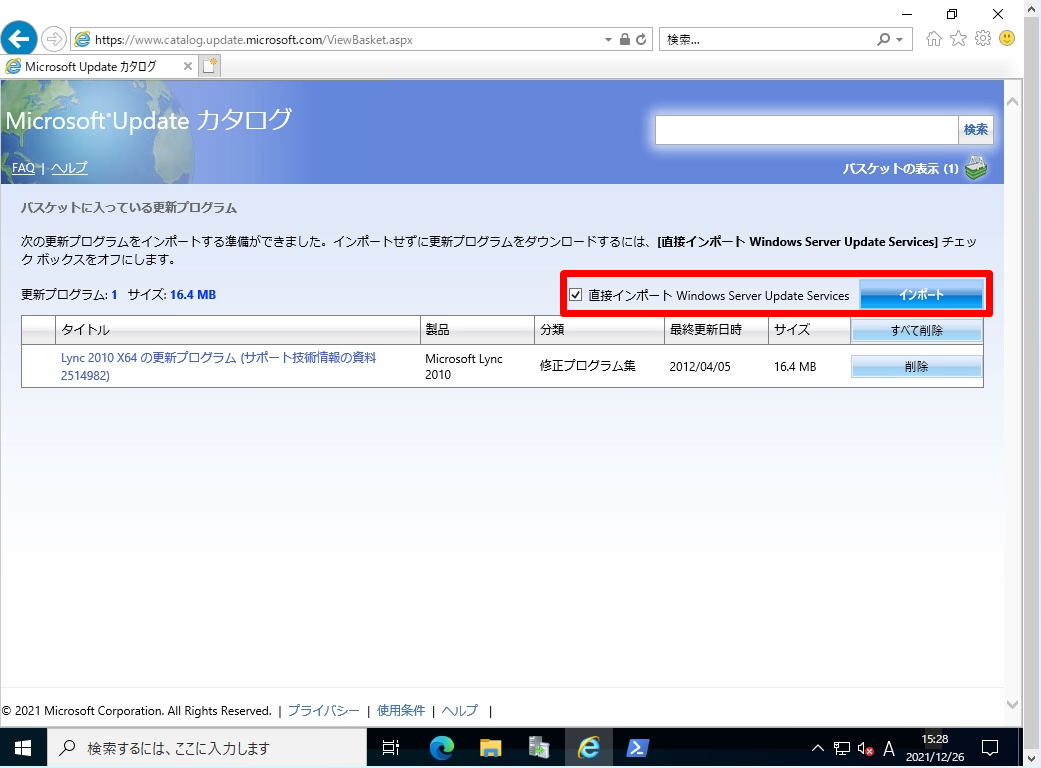Click the magnifier icon in browser search box
Viewport: 1041px width, 768px height.
pos(883,40)
